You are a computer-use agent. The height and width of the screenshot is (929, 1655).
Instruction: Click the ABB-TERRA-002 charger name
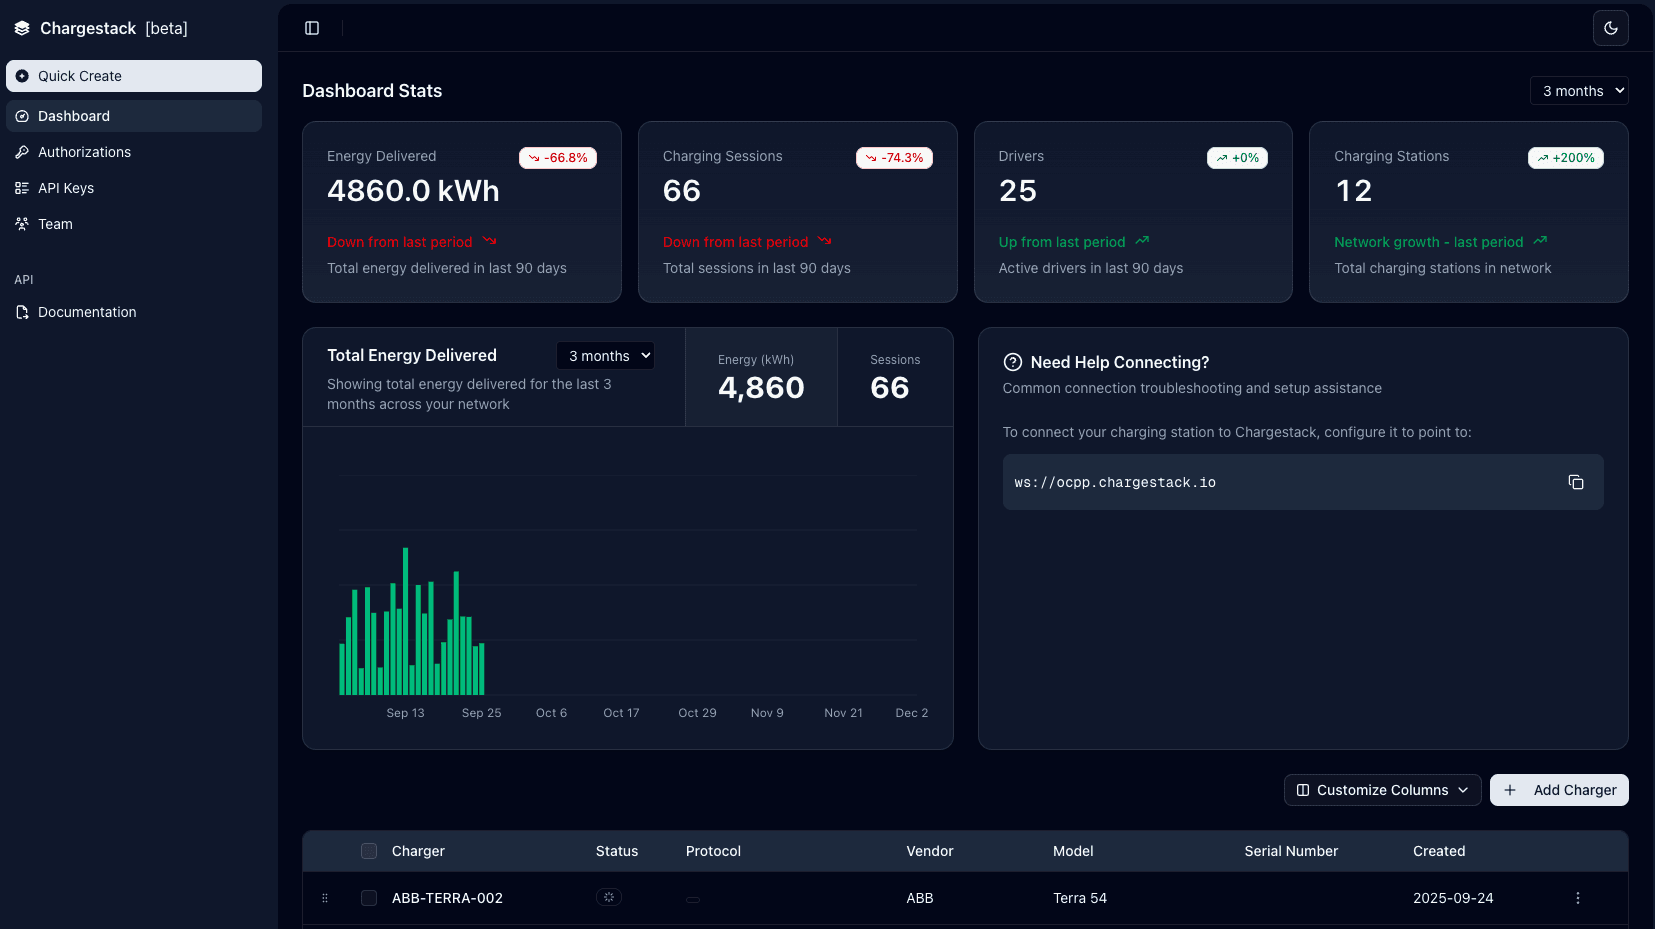click(x=447, y=898)
